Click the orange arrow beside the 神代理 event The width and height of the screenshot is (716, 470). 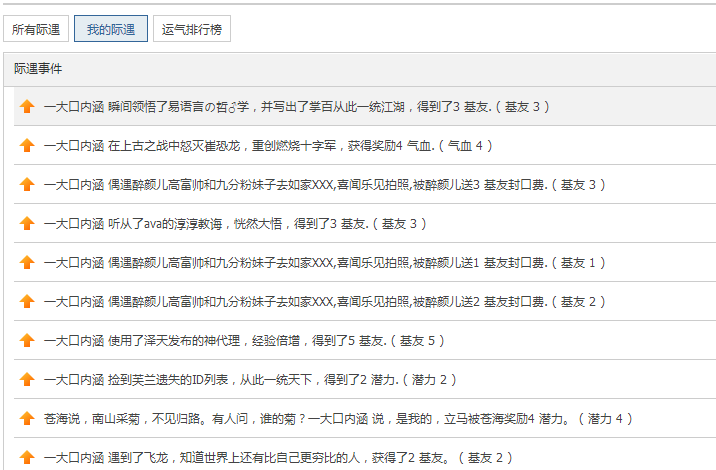tap(27, 340)
